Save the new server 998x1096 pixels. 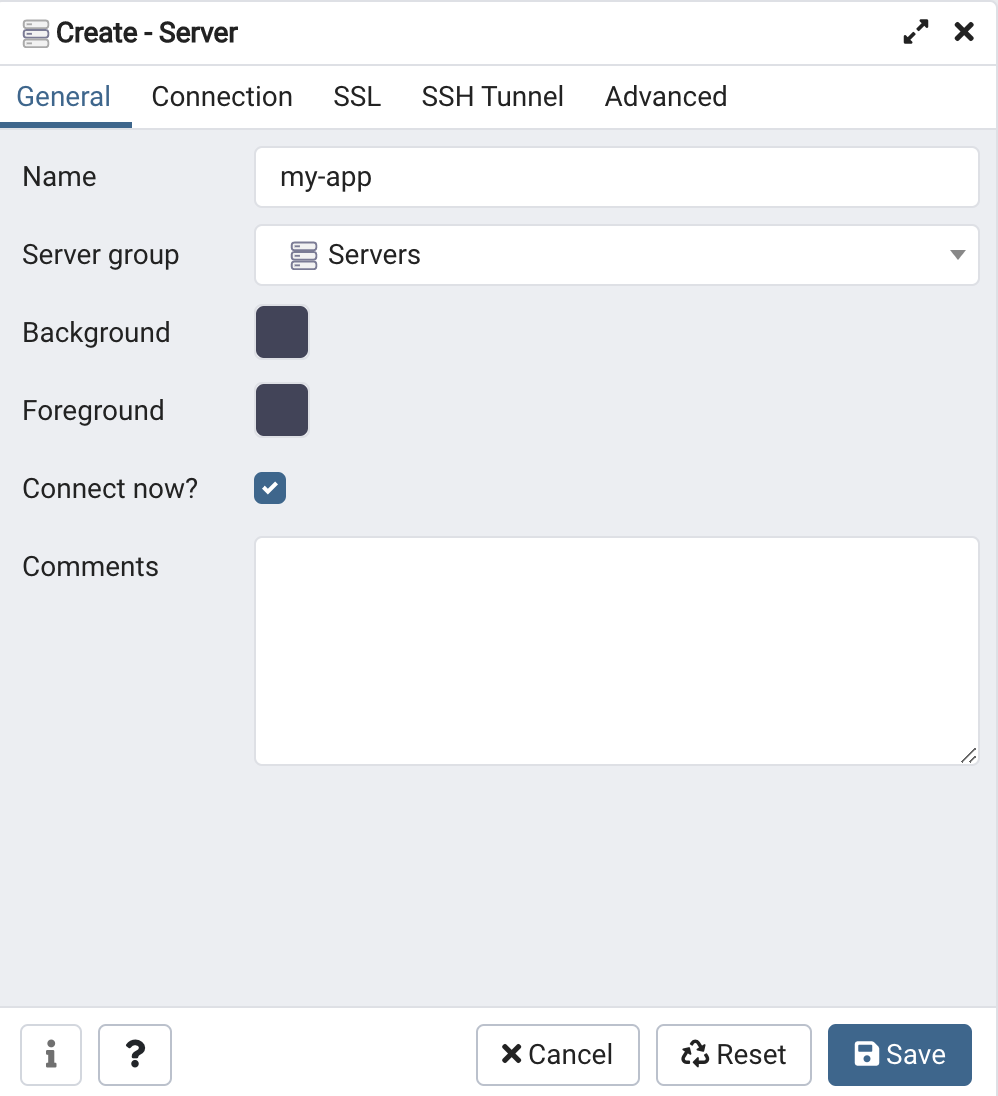pyautogui.click(x=899, y=1054)
